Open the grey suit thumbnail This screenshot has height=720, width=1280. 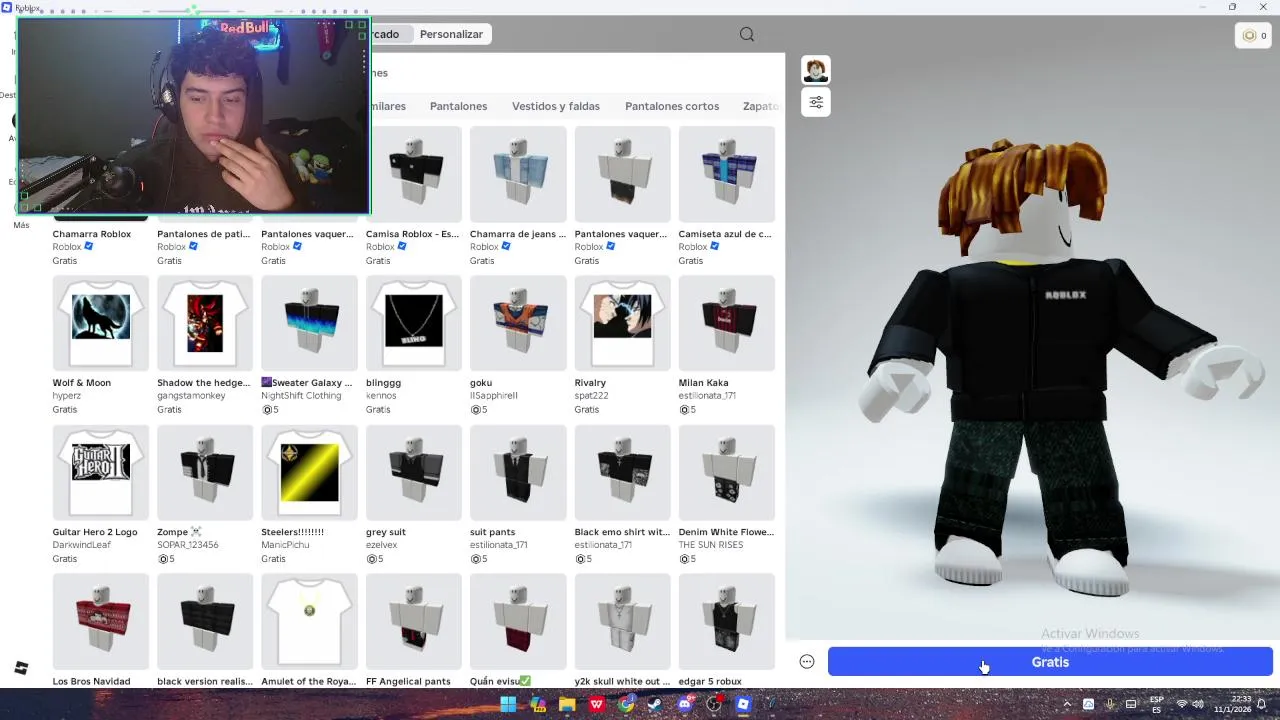click(x=414, y=472)
